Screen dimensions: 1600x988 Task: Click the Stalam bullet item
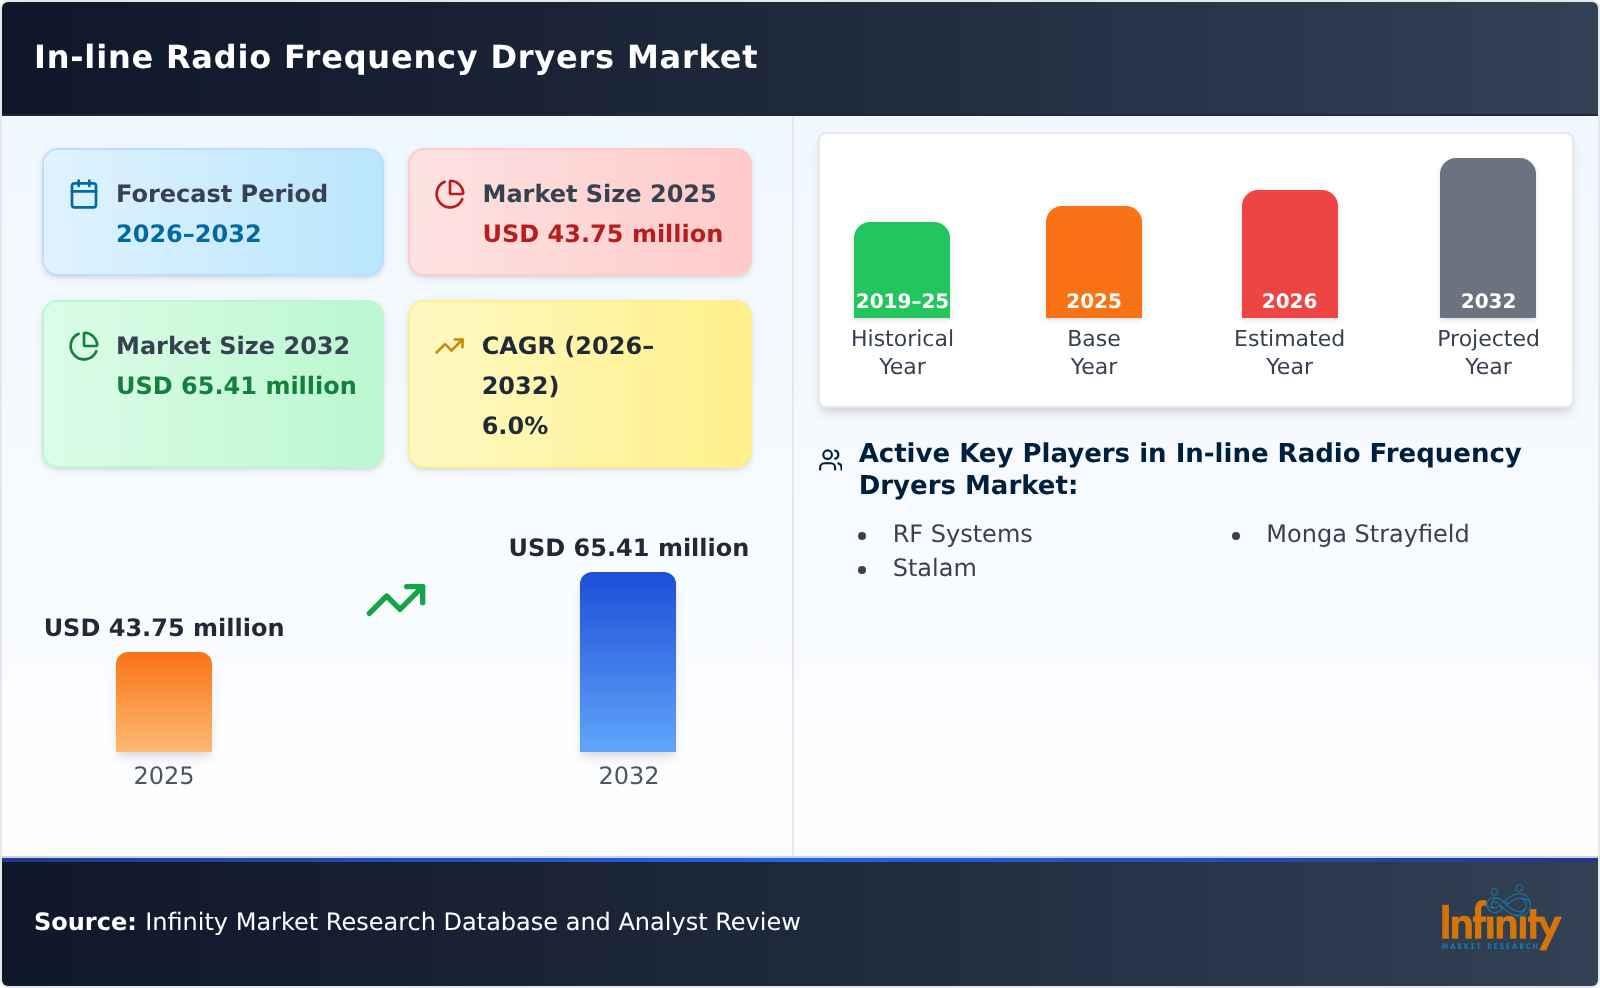tap(934, 567)
